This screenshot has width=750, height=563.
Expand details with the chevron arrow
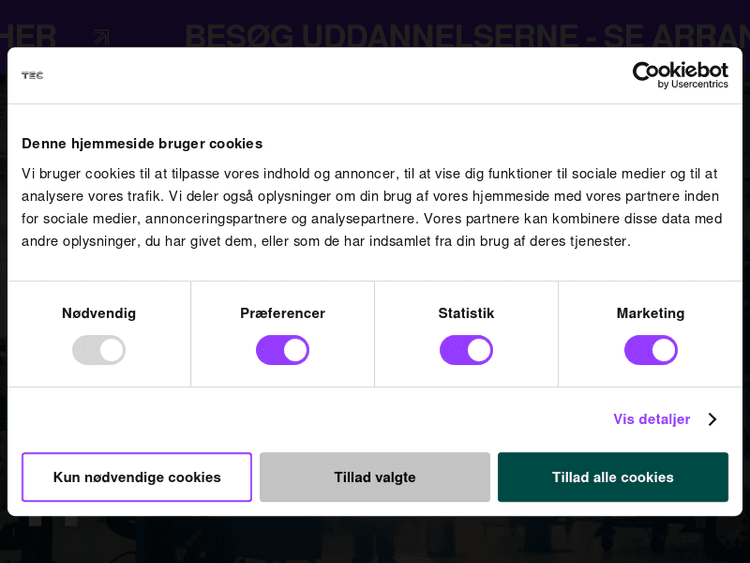(x=712, y=419)
